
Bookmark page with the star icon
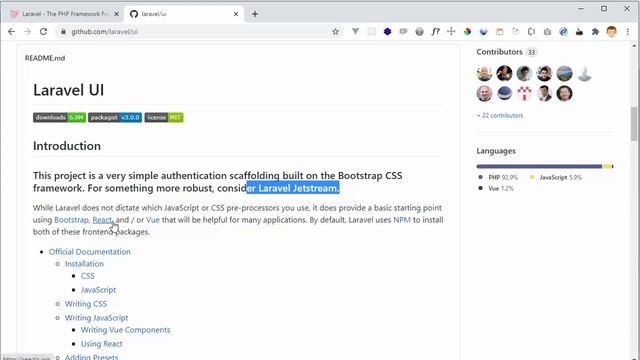click(x=336, y=31)
